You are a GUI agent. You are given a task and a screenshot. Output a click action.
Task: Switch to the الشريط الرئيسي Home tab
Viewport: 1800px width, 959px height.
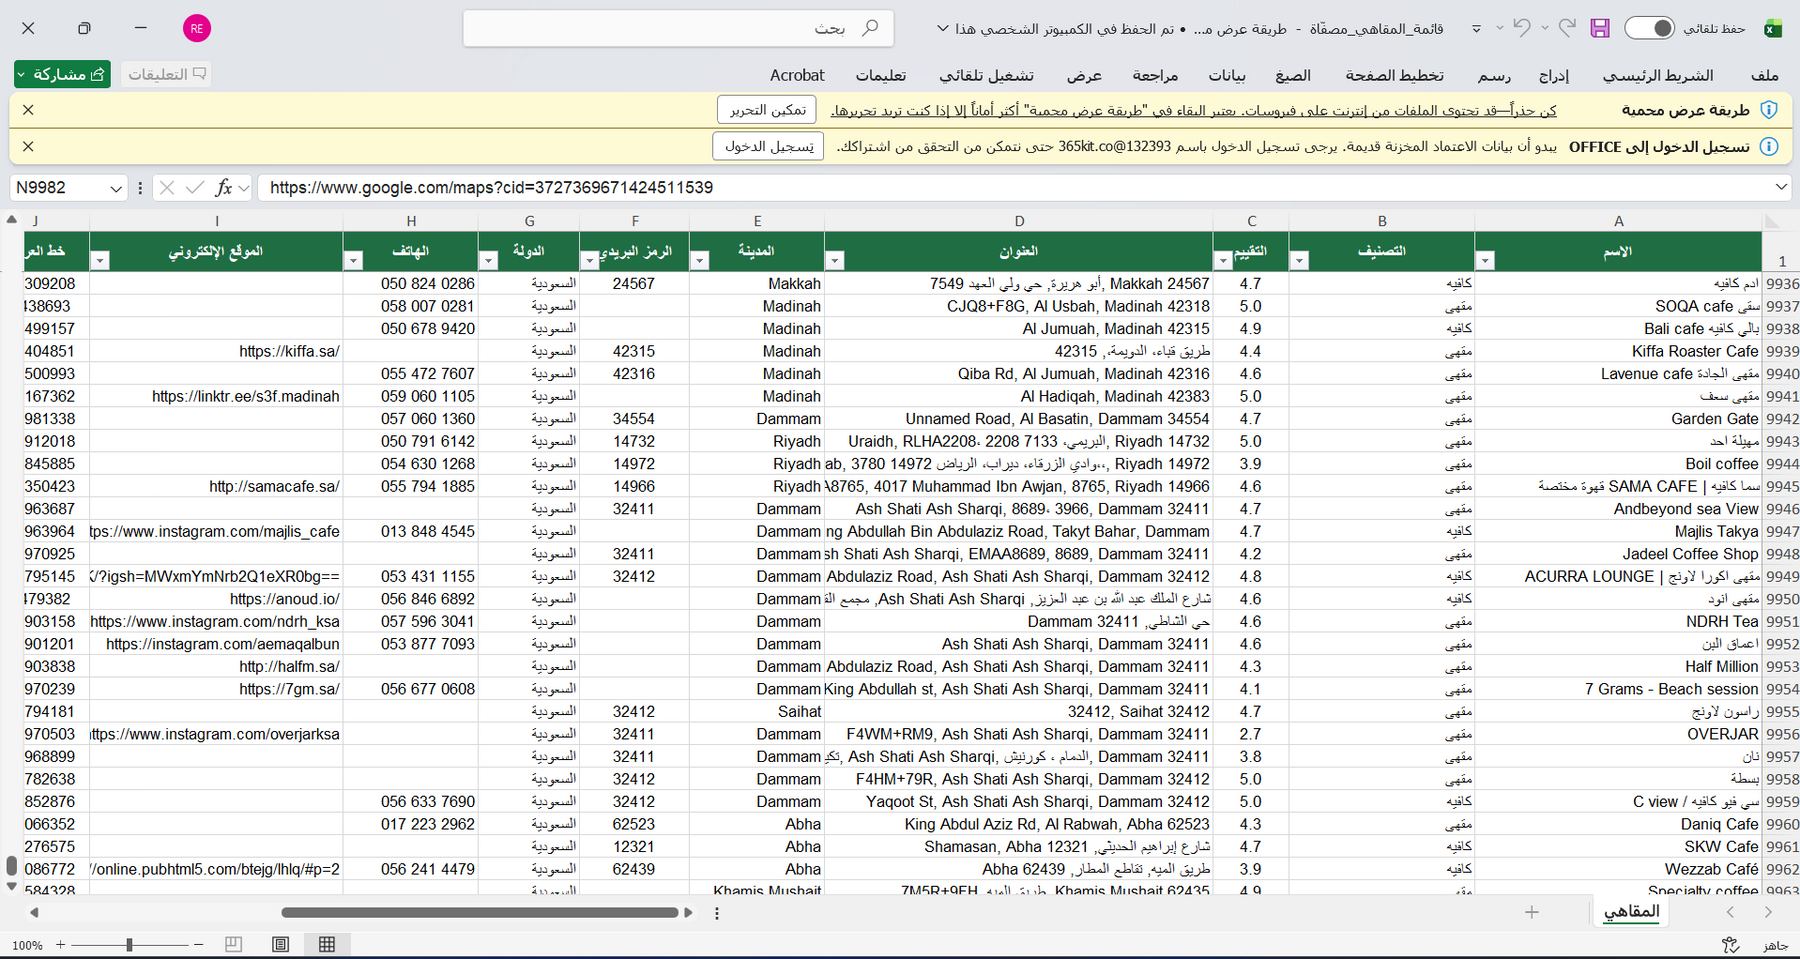pos(1658,75)
